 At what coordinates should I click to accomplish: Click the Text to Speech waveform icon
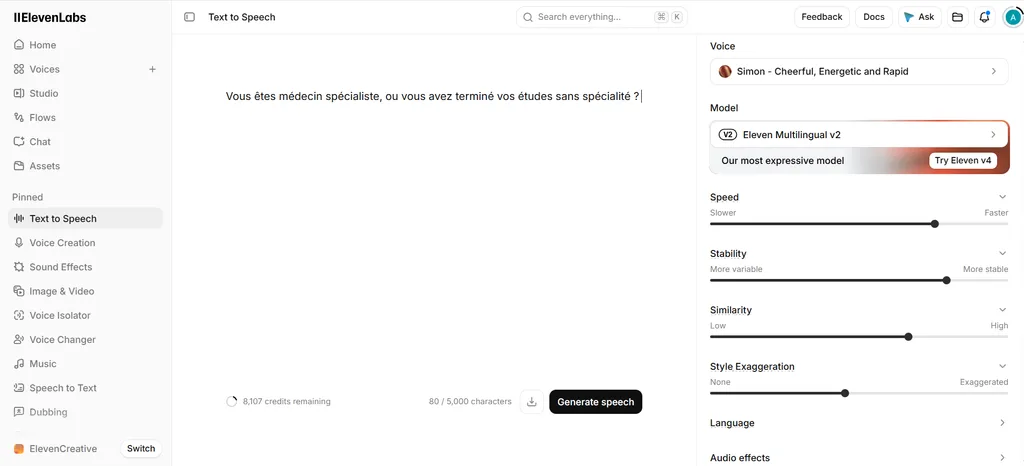tap(19, 219)
